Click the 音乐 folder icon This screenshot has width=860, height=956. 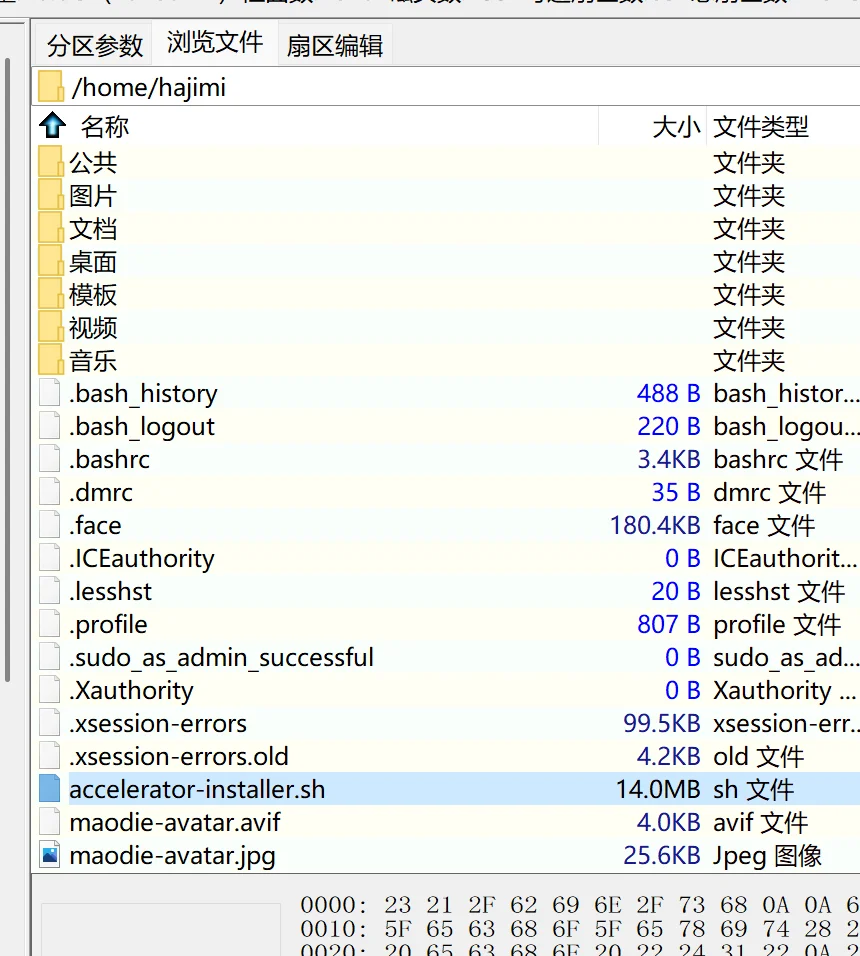point(51,360)
